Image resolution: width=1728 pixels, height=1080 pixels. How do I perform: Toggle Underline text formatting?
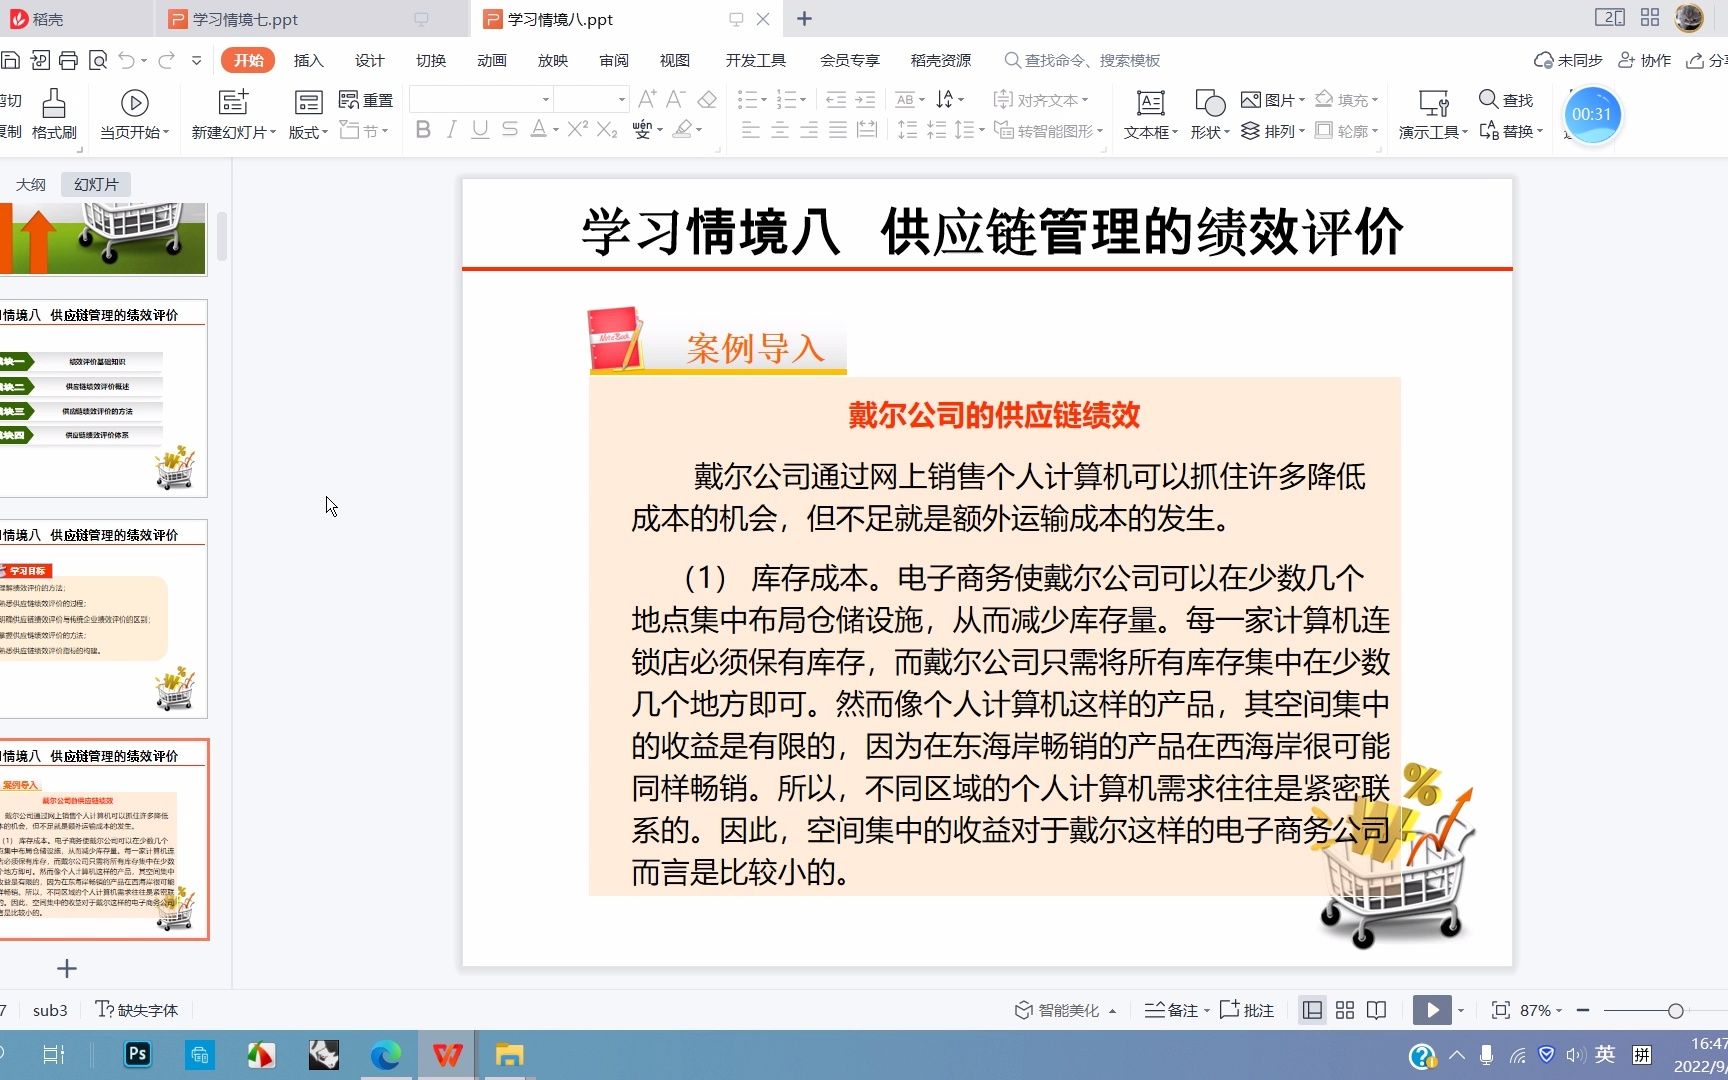pyautogui.click(x=480, y=129)
